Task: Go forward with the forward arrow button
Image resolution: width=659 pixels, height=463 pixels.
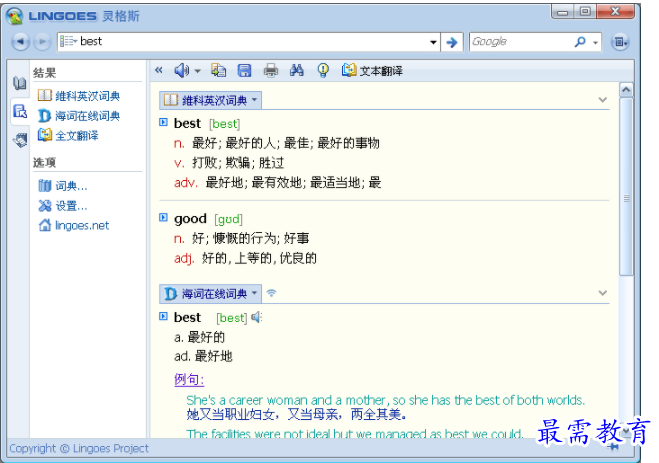Action: pos(42,42)
